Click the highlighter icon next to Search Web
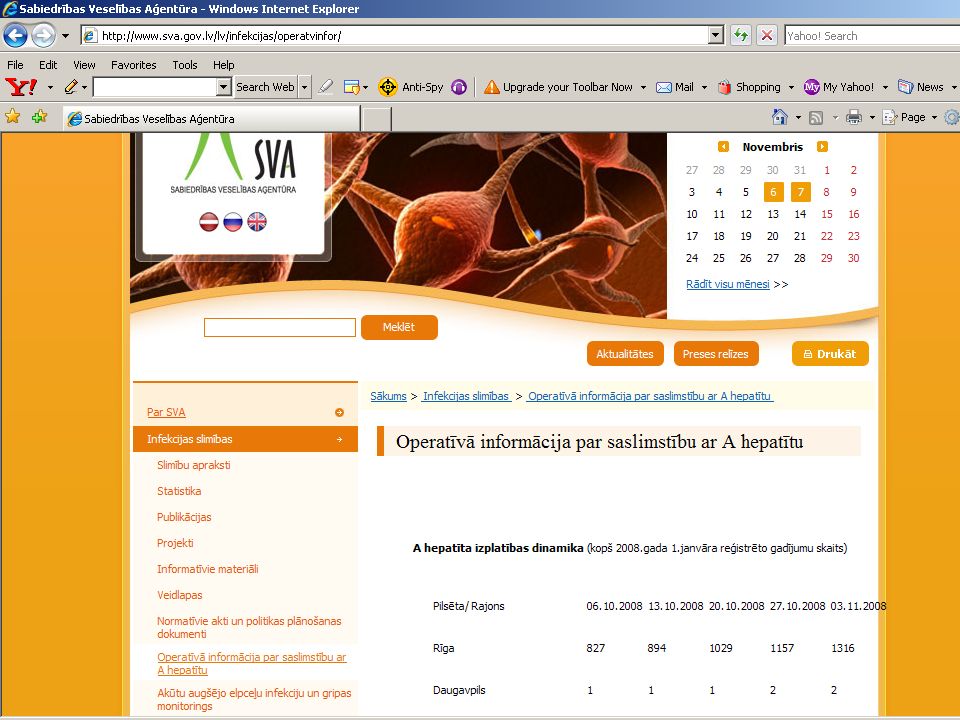The image size is (960, 720). click(x=326, y=87)
